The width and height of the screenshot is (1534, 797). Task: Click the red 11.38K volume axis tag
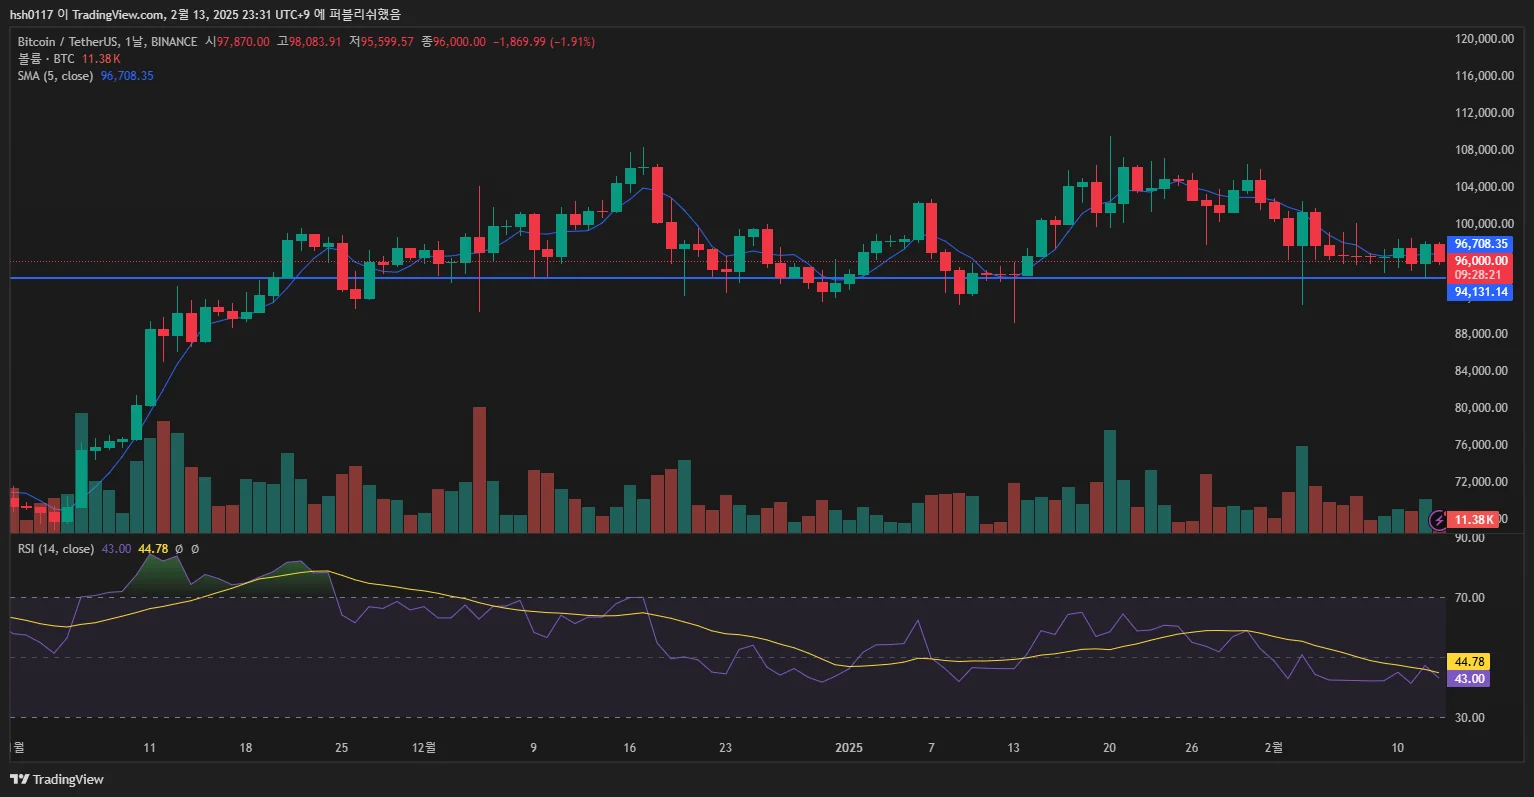[x=1474, y=520]
